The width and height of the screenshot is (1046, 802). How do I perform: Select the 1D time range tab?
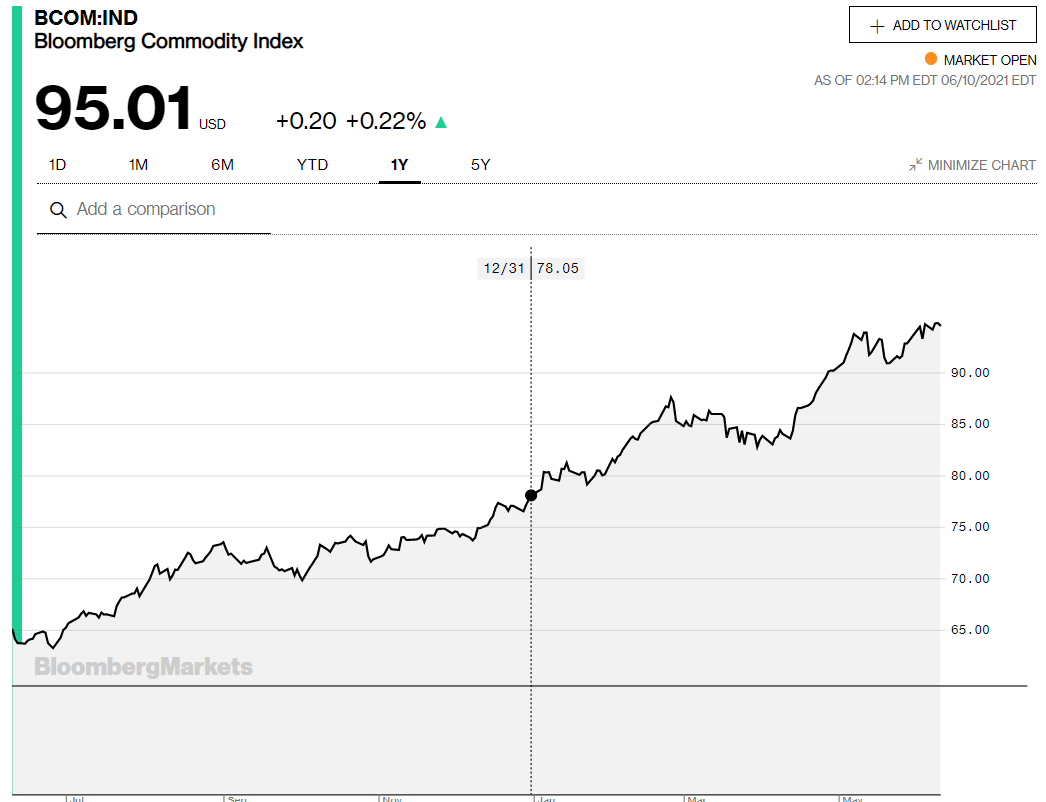58,165
